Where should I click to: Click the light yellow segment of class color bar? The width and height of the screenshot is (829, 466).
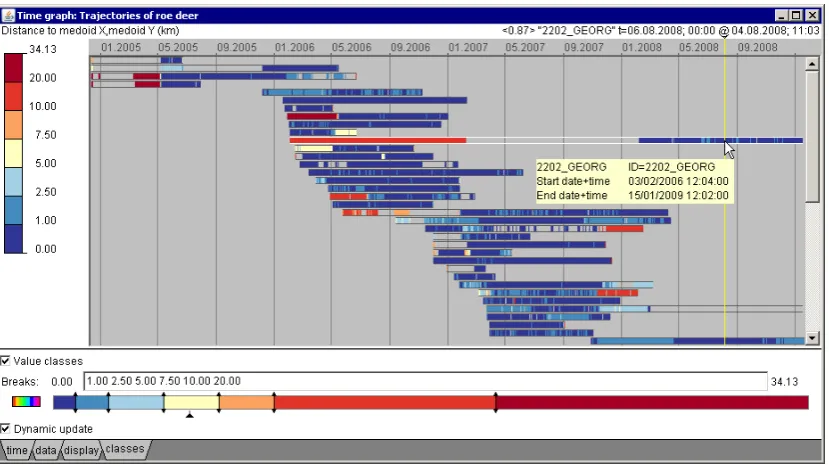click(191, 403)
